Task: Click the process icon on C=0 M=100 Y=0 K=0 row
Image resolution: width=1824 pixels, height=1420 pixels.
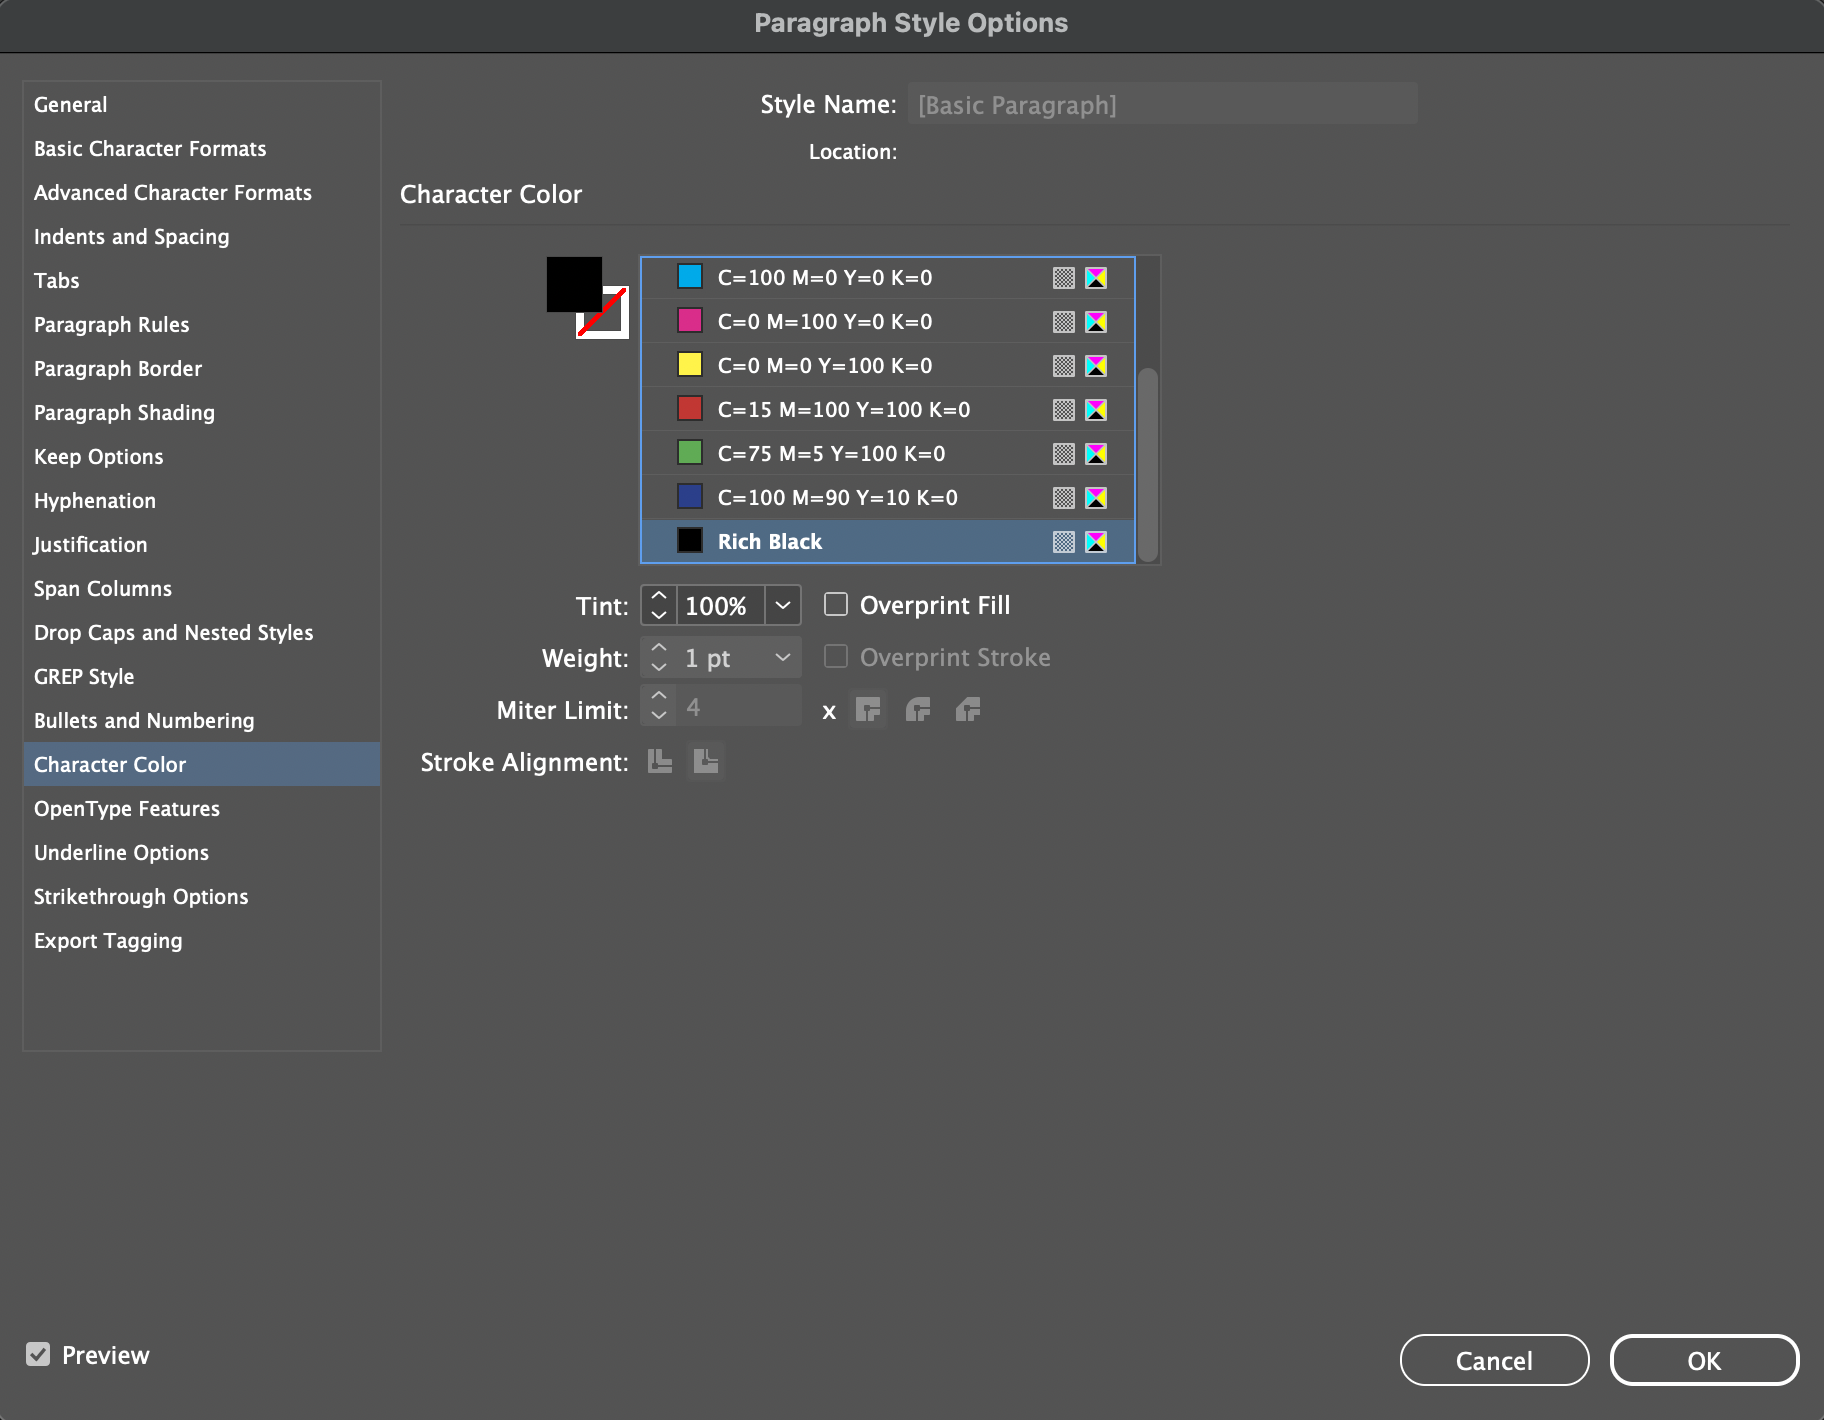Action: pos(1064,322)
